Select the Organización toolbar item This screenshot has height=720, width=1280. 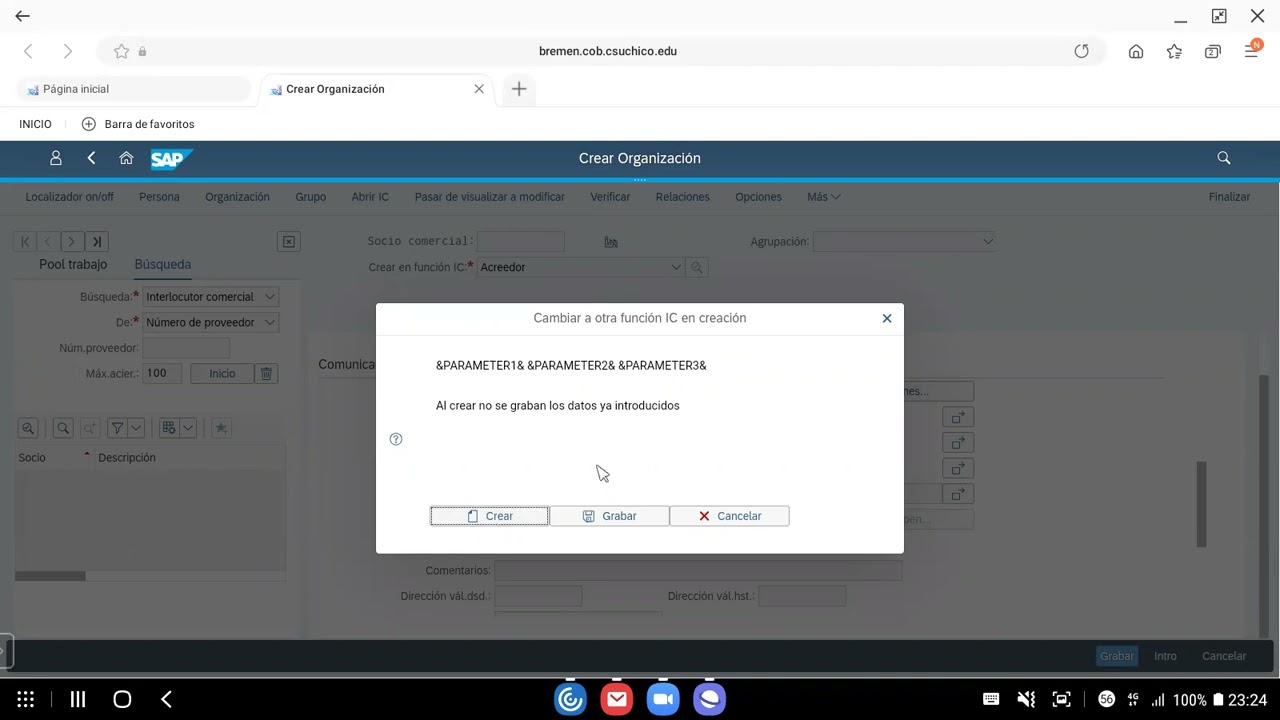click(237, 197)
